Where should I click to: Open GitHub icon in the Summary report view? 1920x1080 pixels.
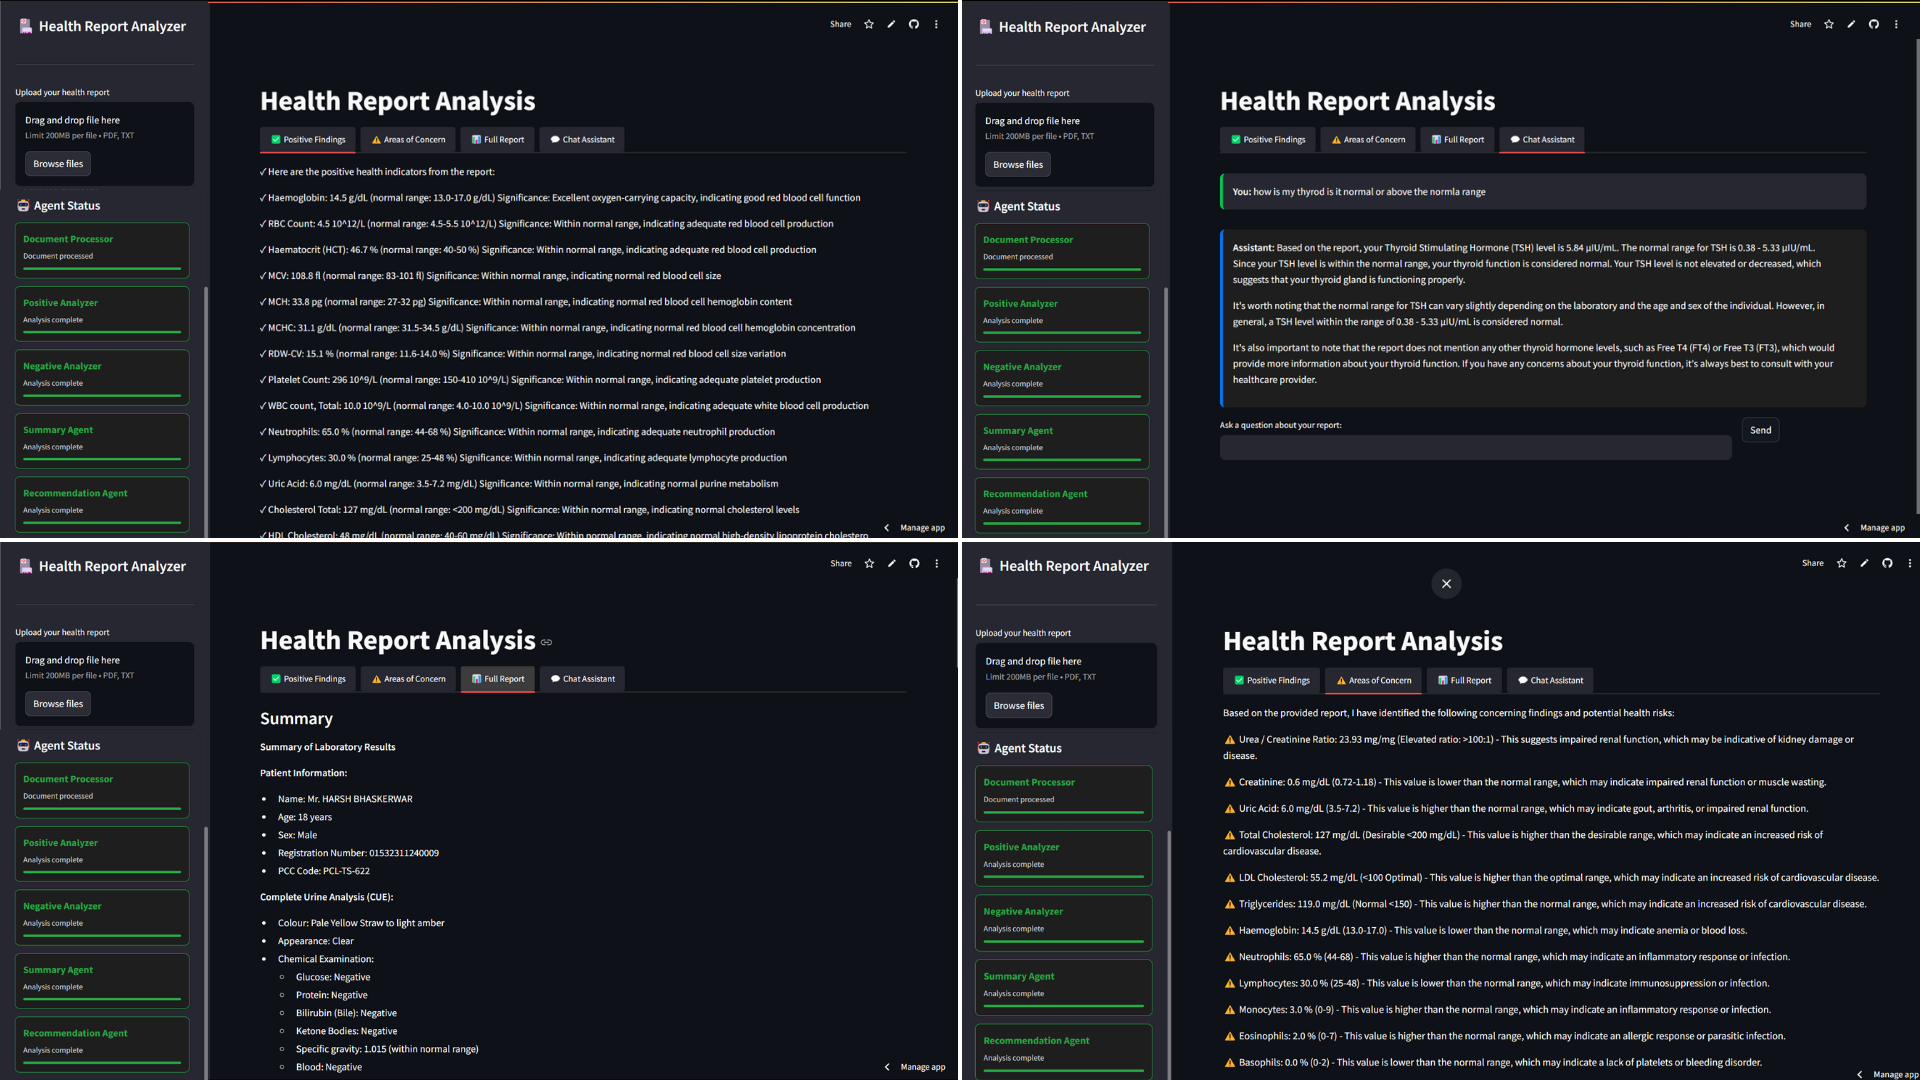(914, 564)
